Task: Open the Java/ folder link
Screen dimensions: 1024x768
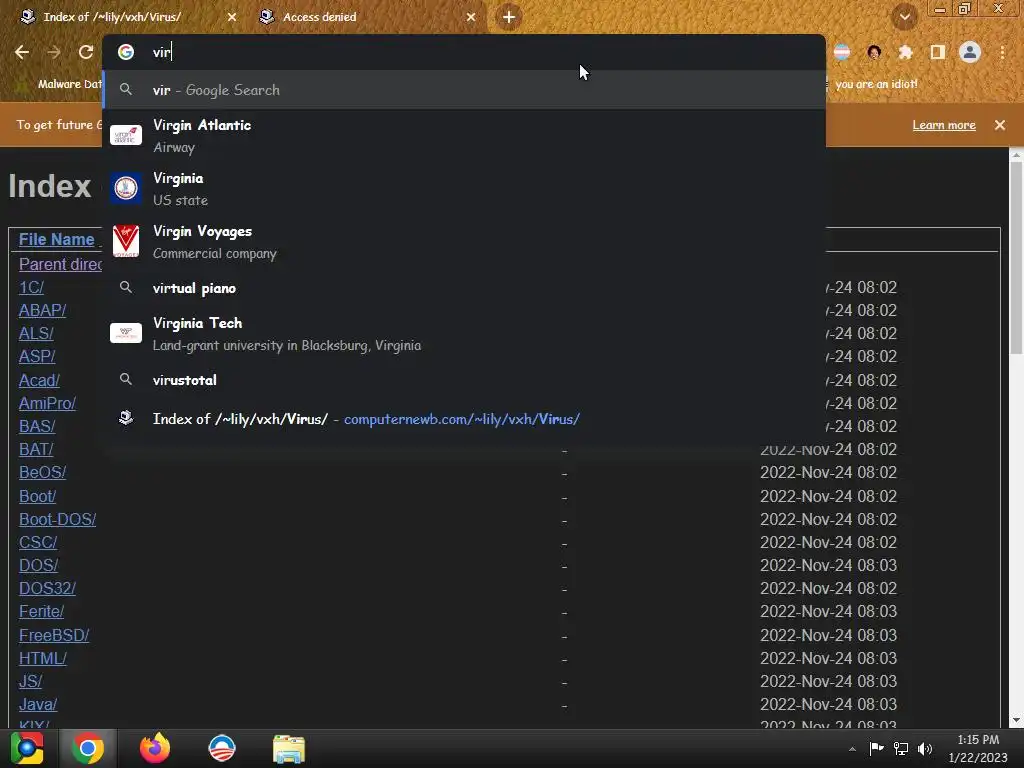Action: (x=38, y=705)
